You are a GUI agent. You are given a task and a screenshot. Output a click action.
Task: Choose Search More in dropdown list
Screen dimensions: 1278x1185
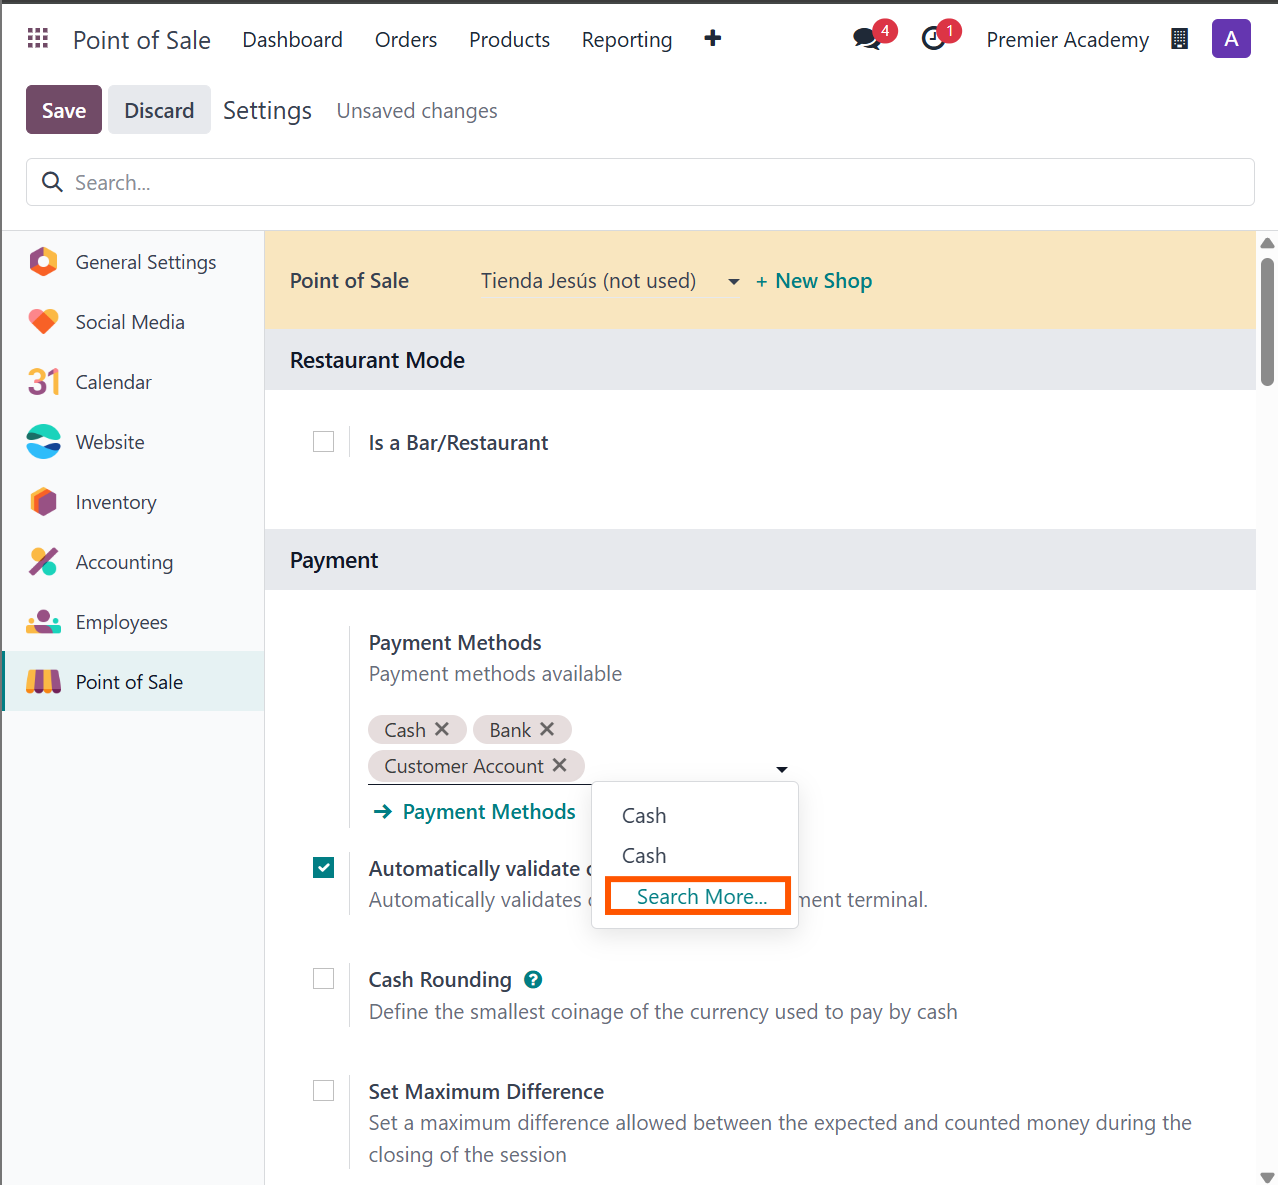[701, 897]
